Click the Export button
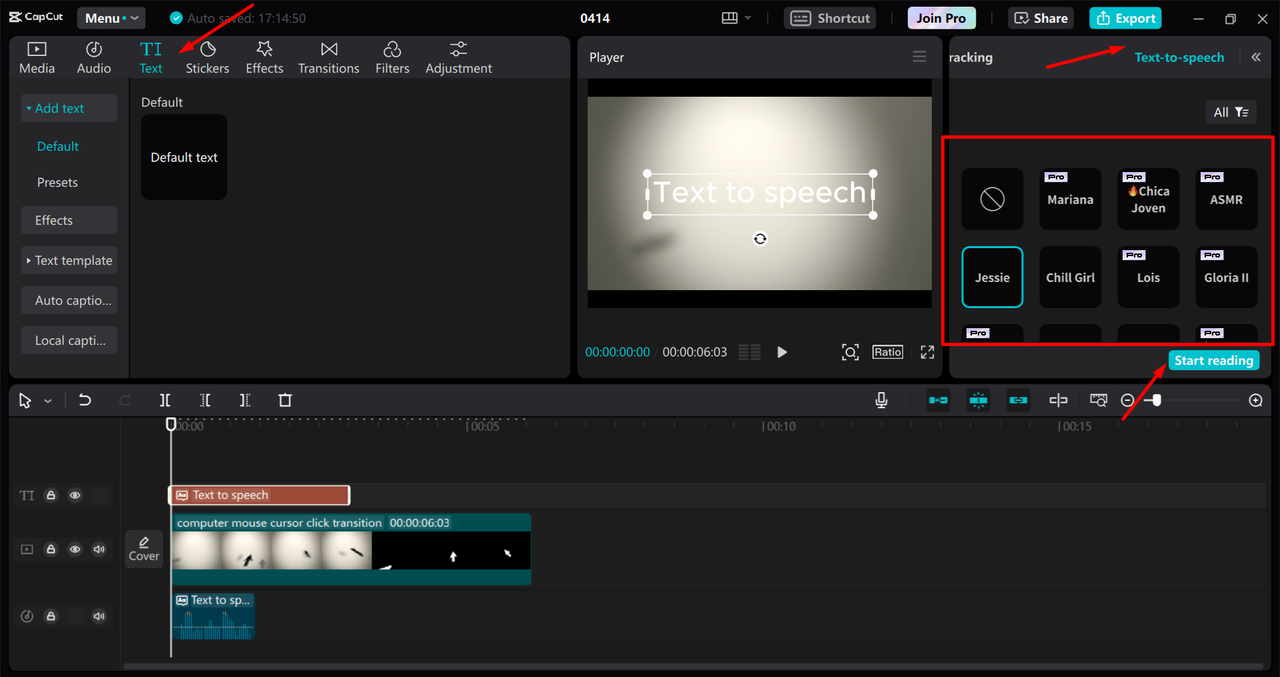The width and height of the screenshot is (1280, 677). [1125, 18]
